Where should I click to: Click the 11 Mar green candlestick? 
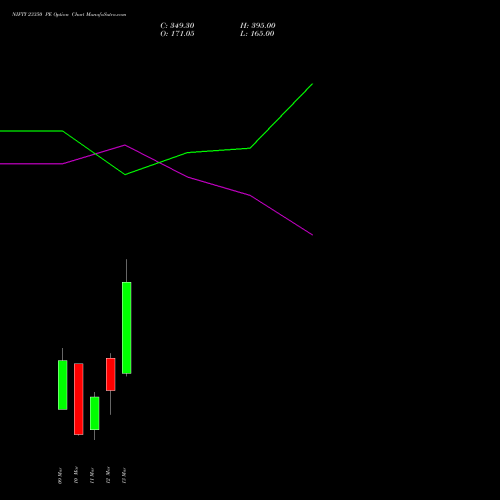(94, 413)
